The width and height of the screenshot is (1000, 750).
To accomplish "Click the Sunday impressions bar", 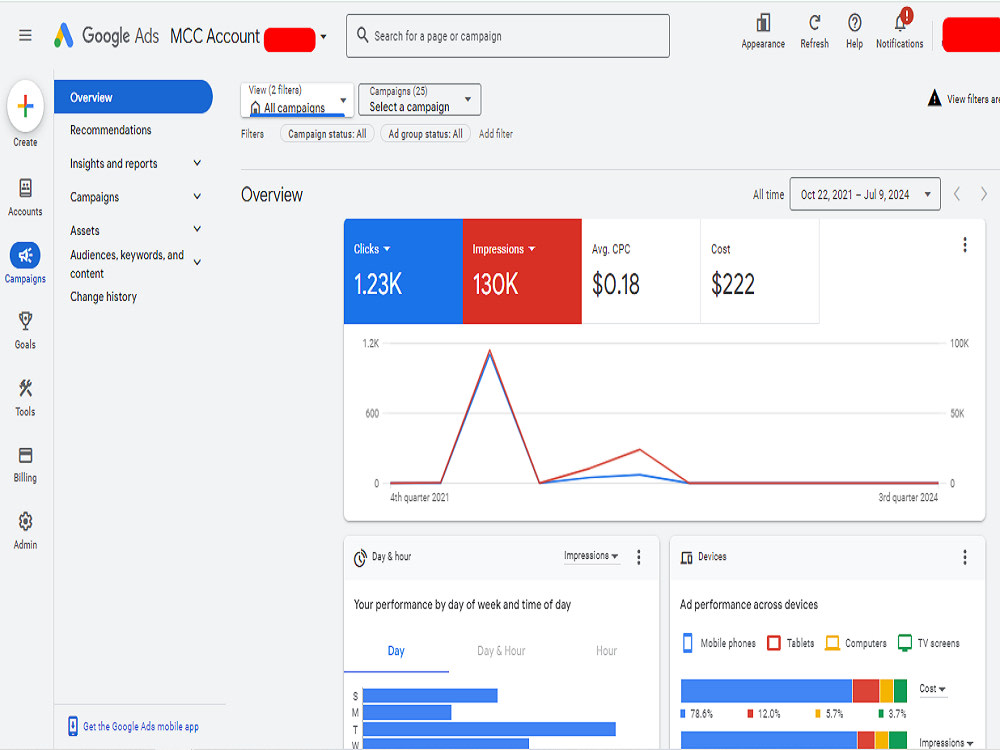I will click(x=430, y=695).
